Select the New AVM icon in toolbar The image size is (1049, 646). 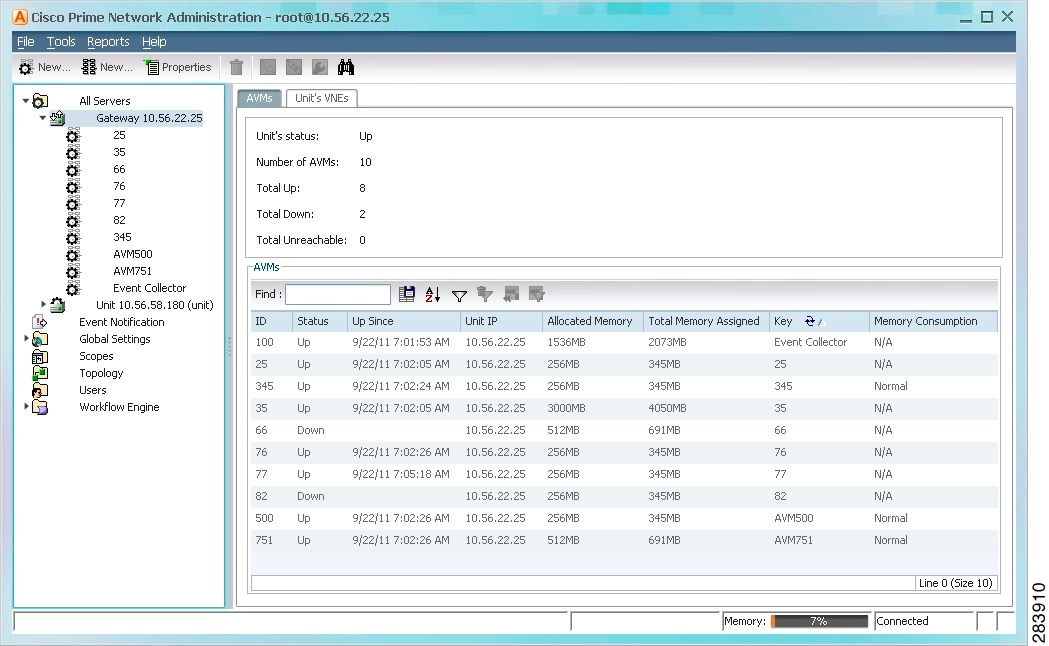point(44,67)
